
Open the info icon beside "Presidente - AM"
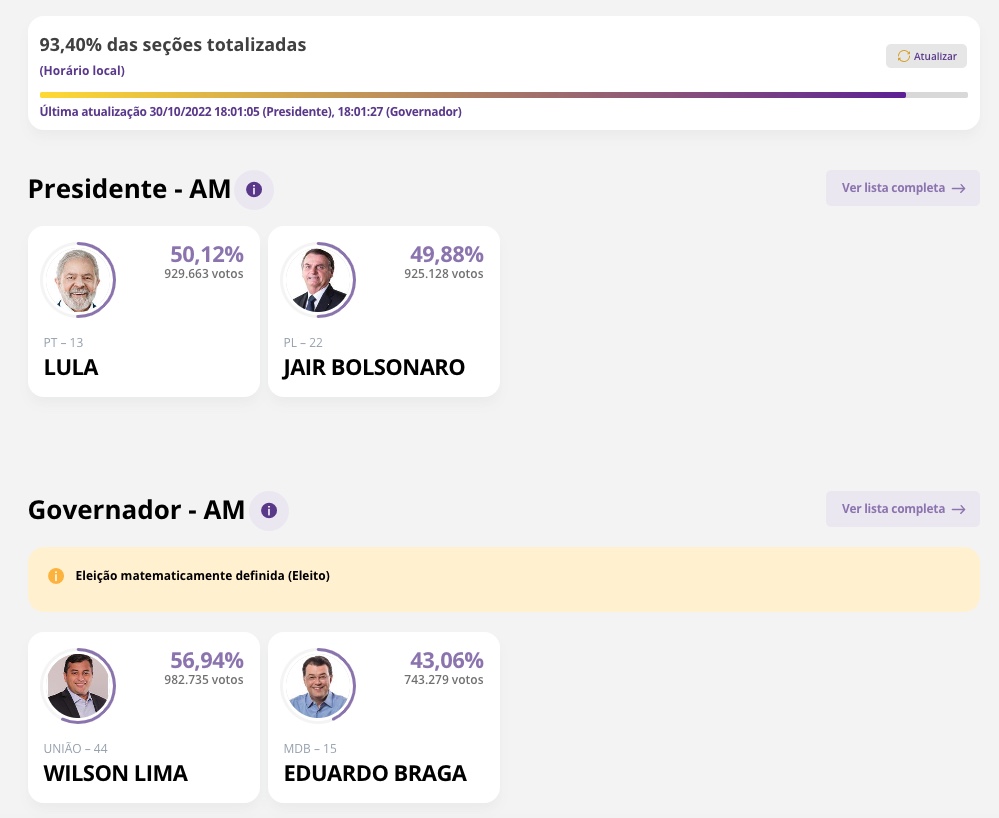pos(254,189)
